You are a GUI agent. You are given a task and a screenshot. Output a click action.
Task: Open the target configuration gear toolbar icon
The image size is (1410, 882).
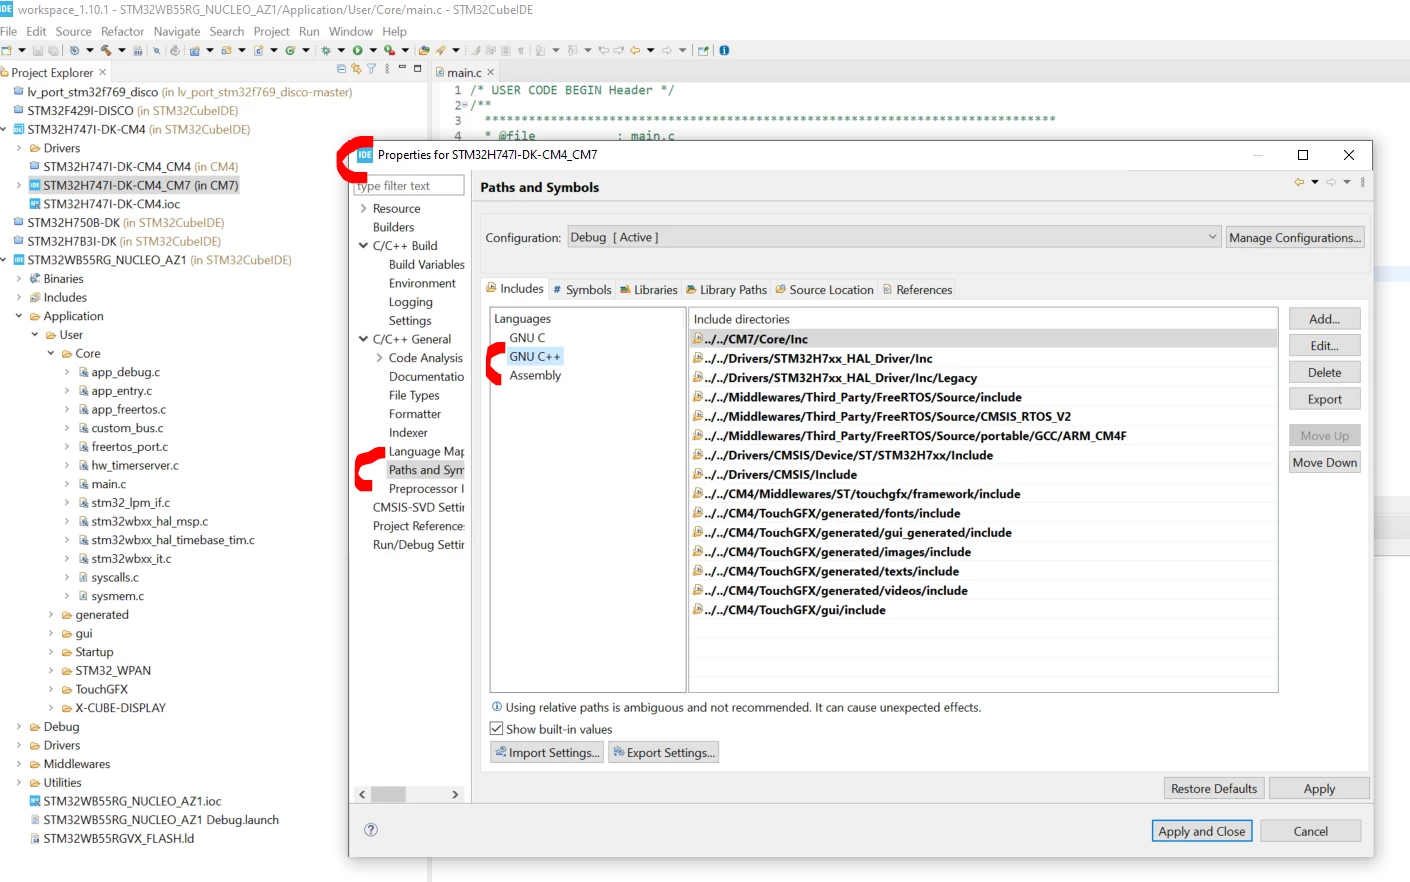click(73, 50)
